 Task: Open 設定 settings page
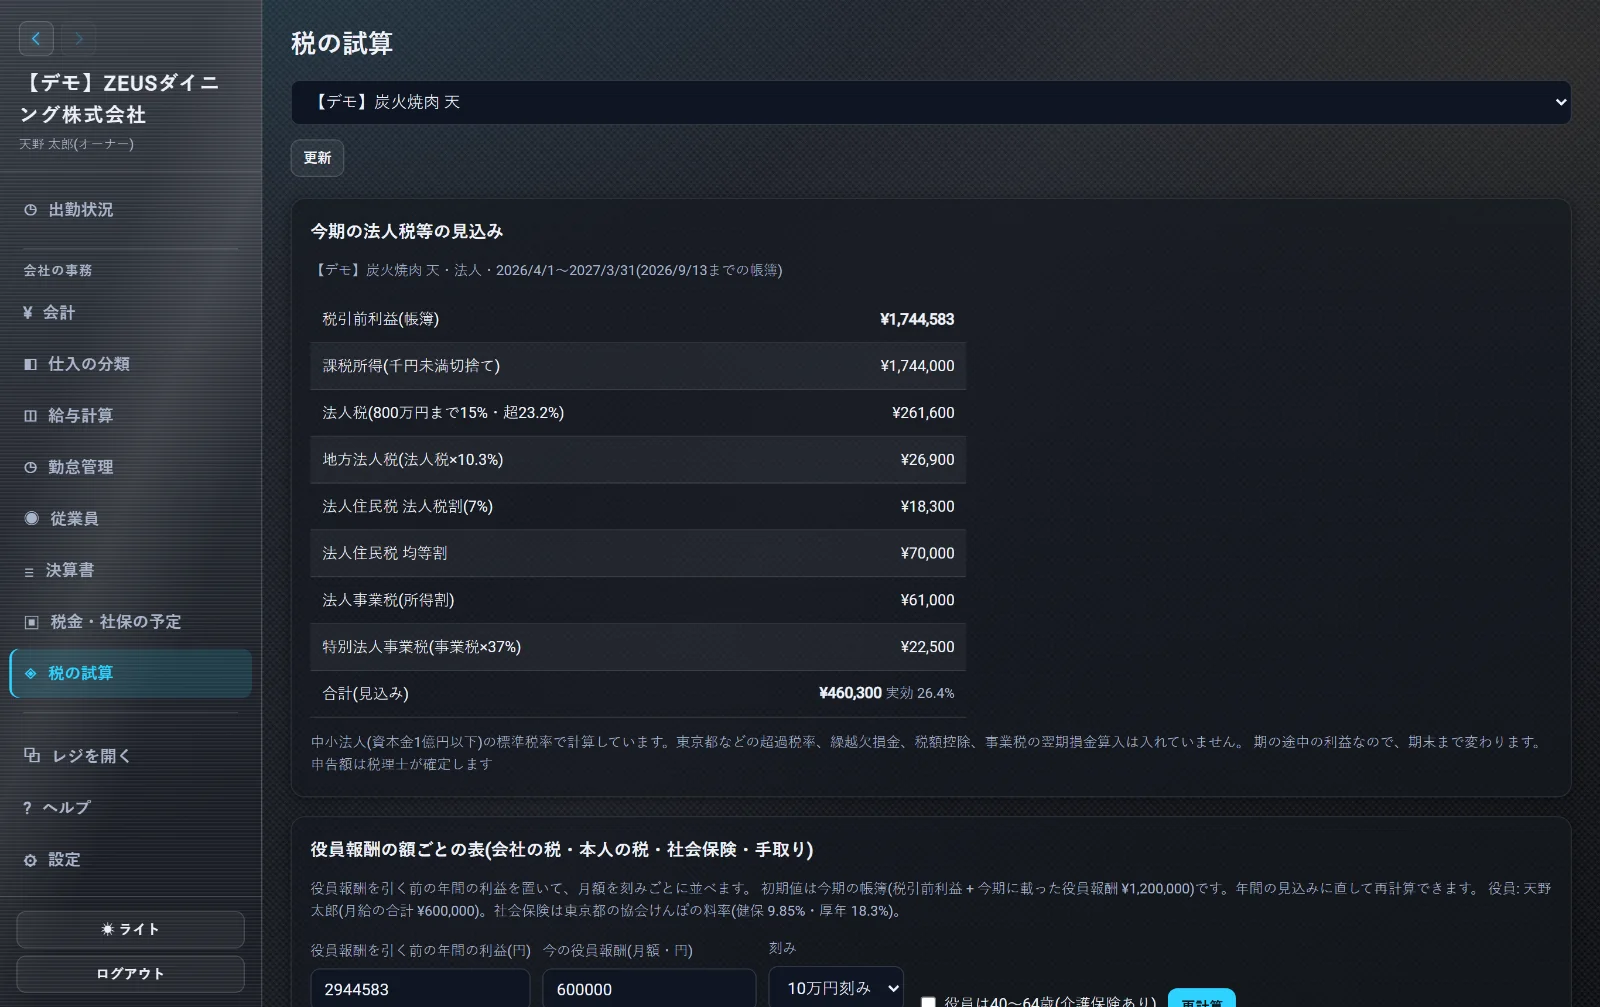point(130,860)
